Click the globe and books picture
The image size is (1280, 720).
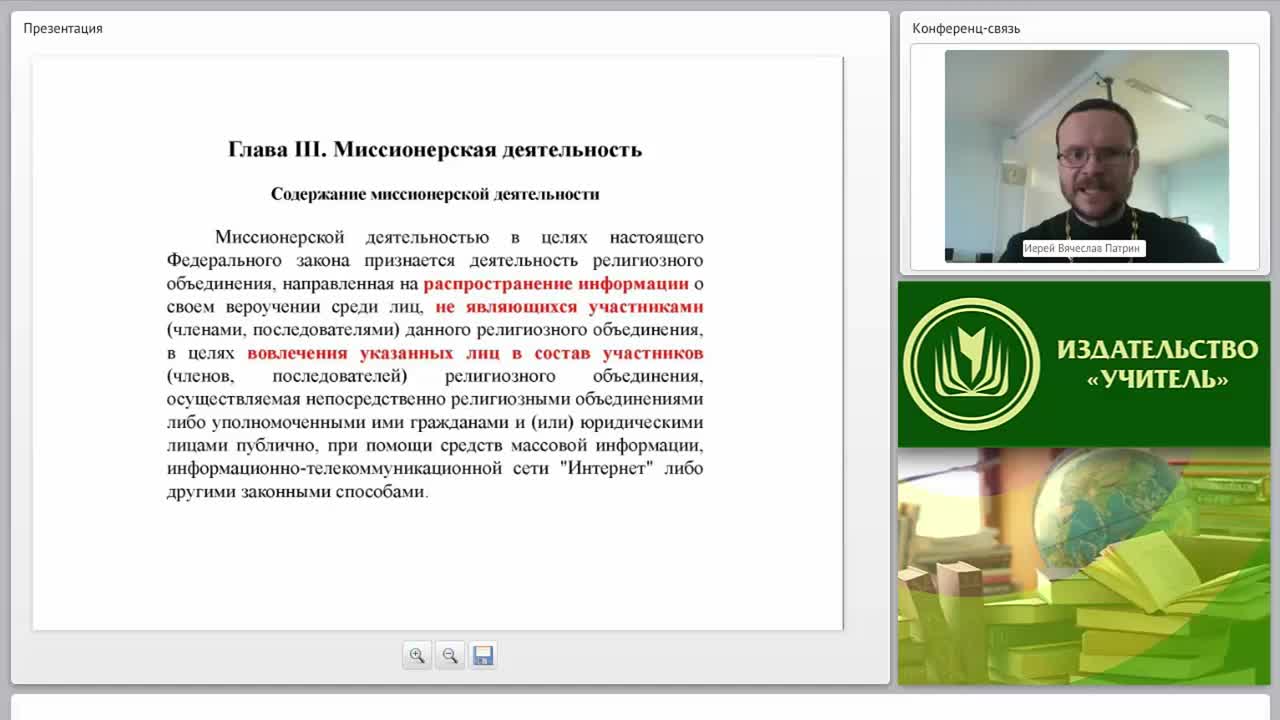coord(1084,567)
